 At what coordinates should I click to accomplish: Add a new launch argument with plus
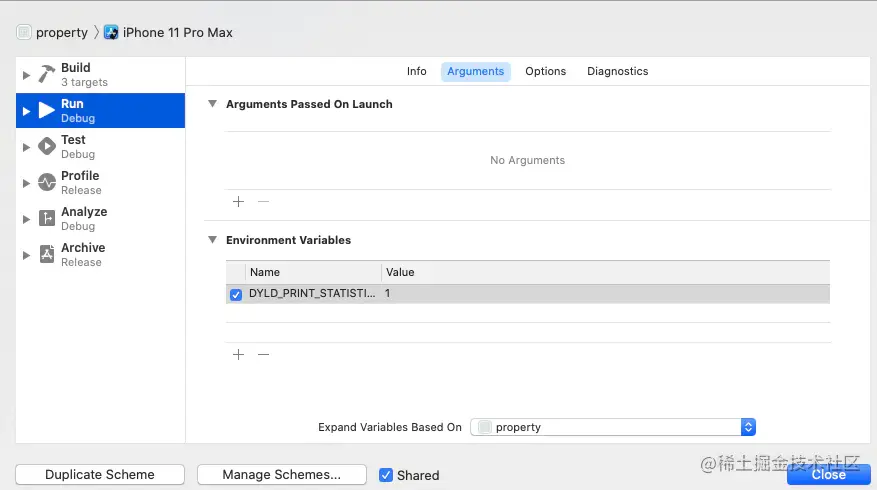(x=238, y=202)
